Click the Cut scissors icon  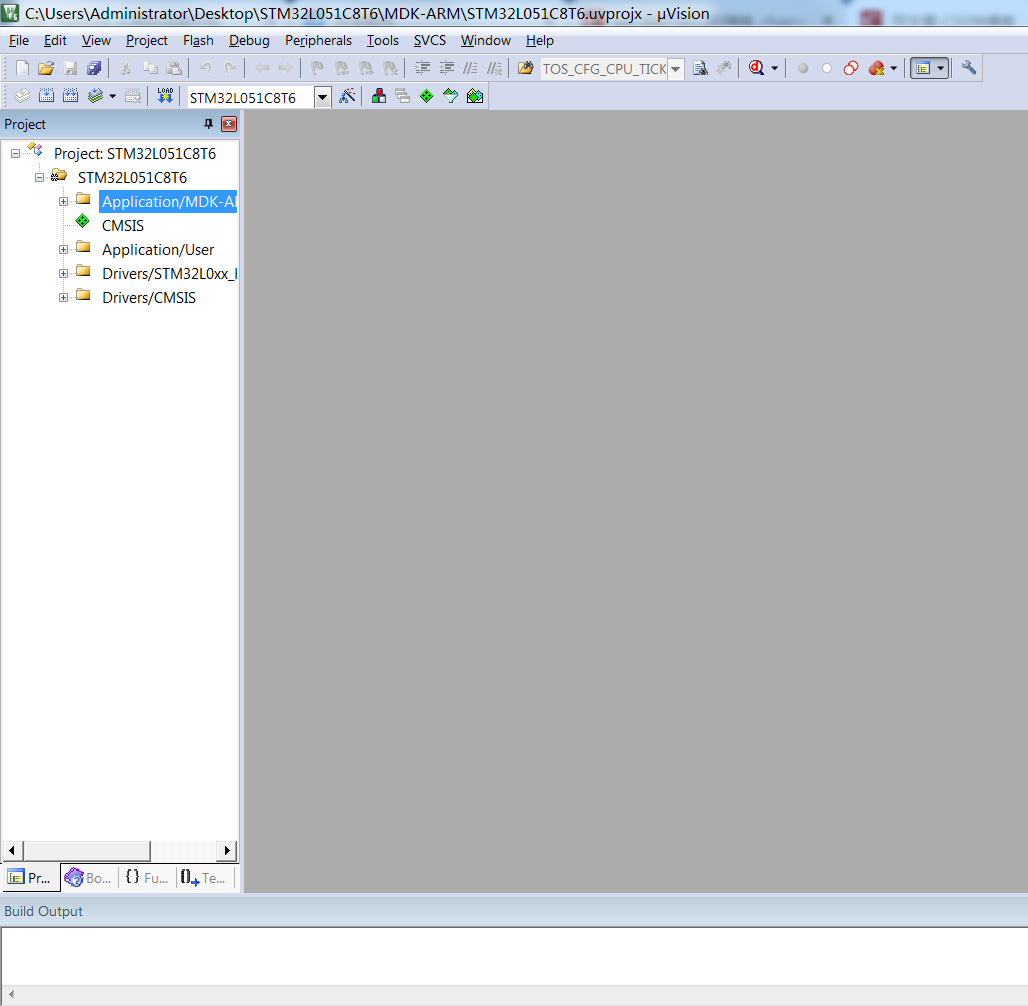125,68
